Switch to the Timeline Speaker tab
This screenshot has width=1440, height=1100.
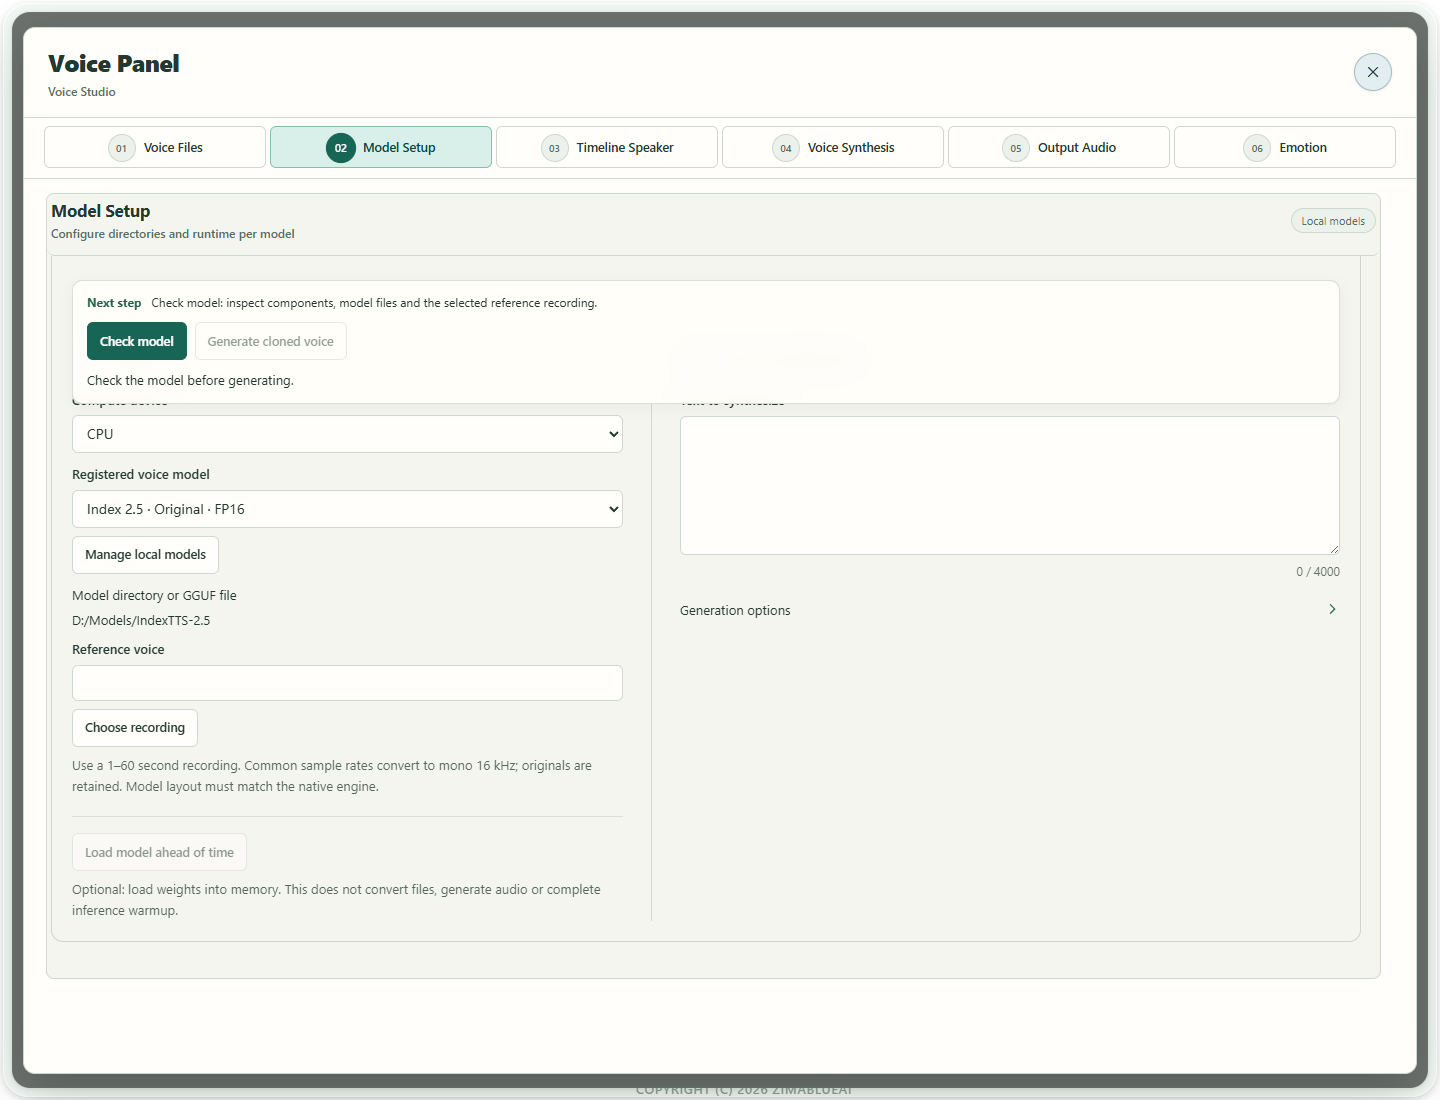(x=607, y=147)
